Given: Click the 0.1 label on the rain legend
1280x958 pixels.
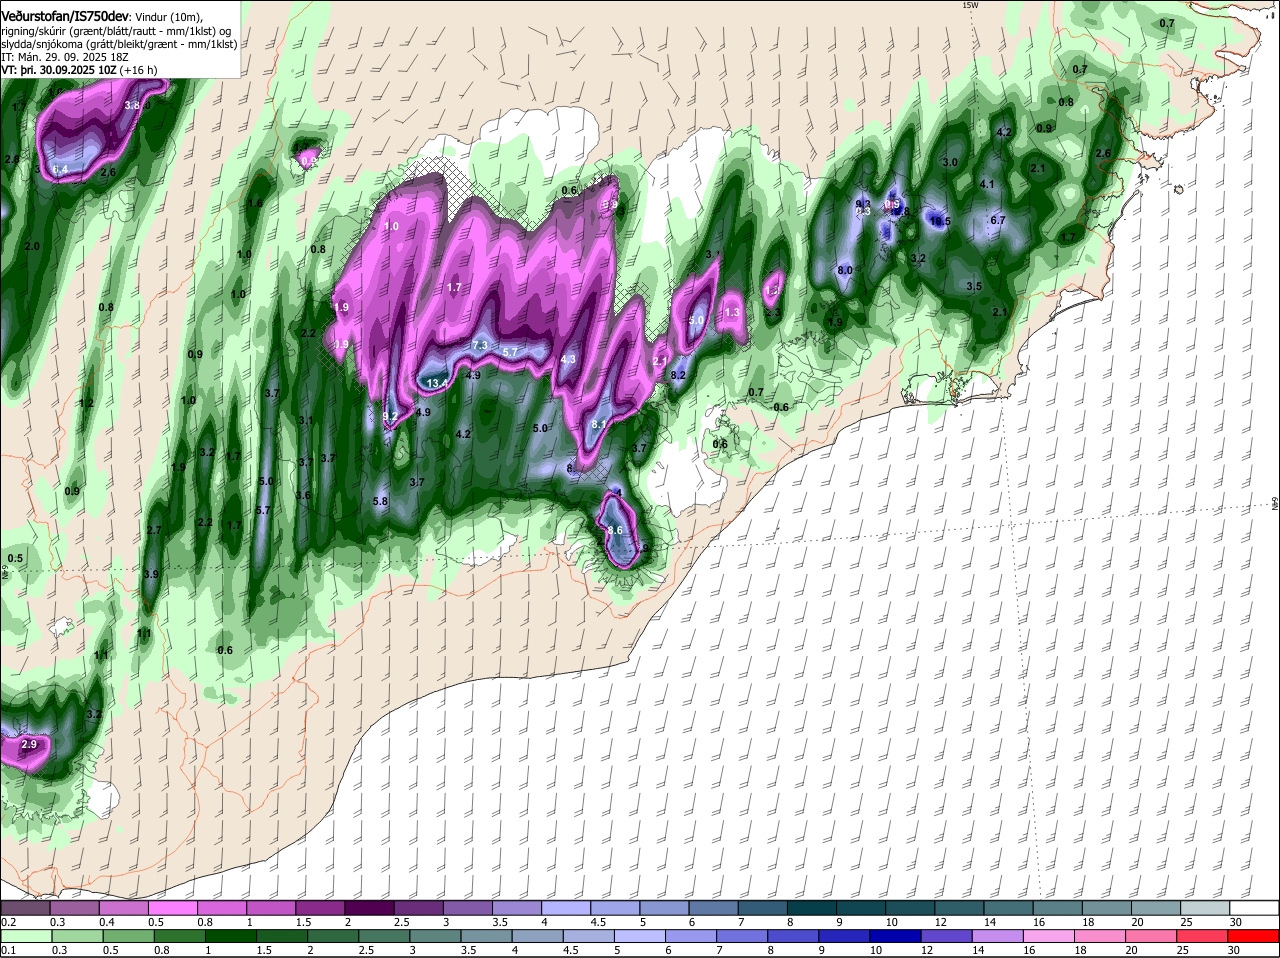Looking at the screenshot, I should 8,950.
